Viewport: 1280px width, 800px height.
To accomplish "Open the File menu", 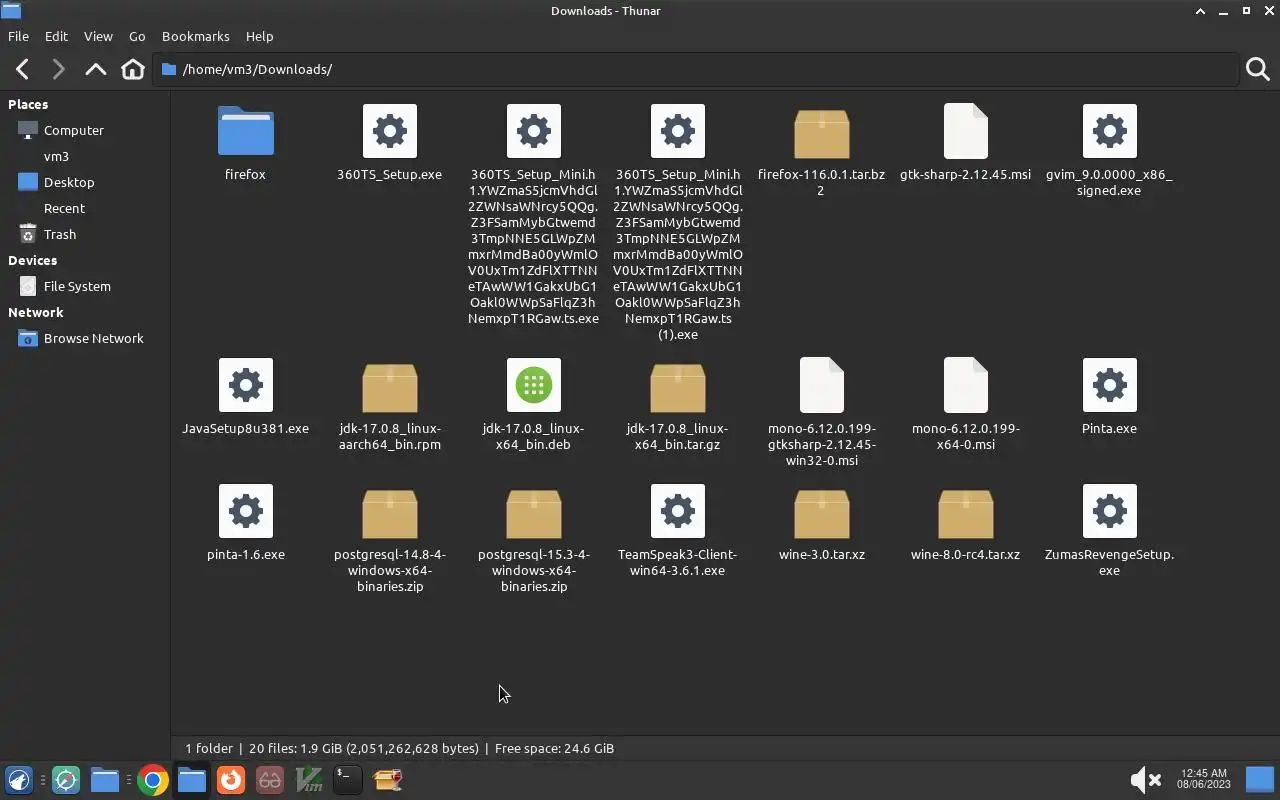I will click(18, 36).
